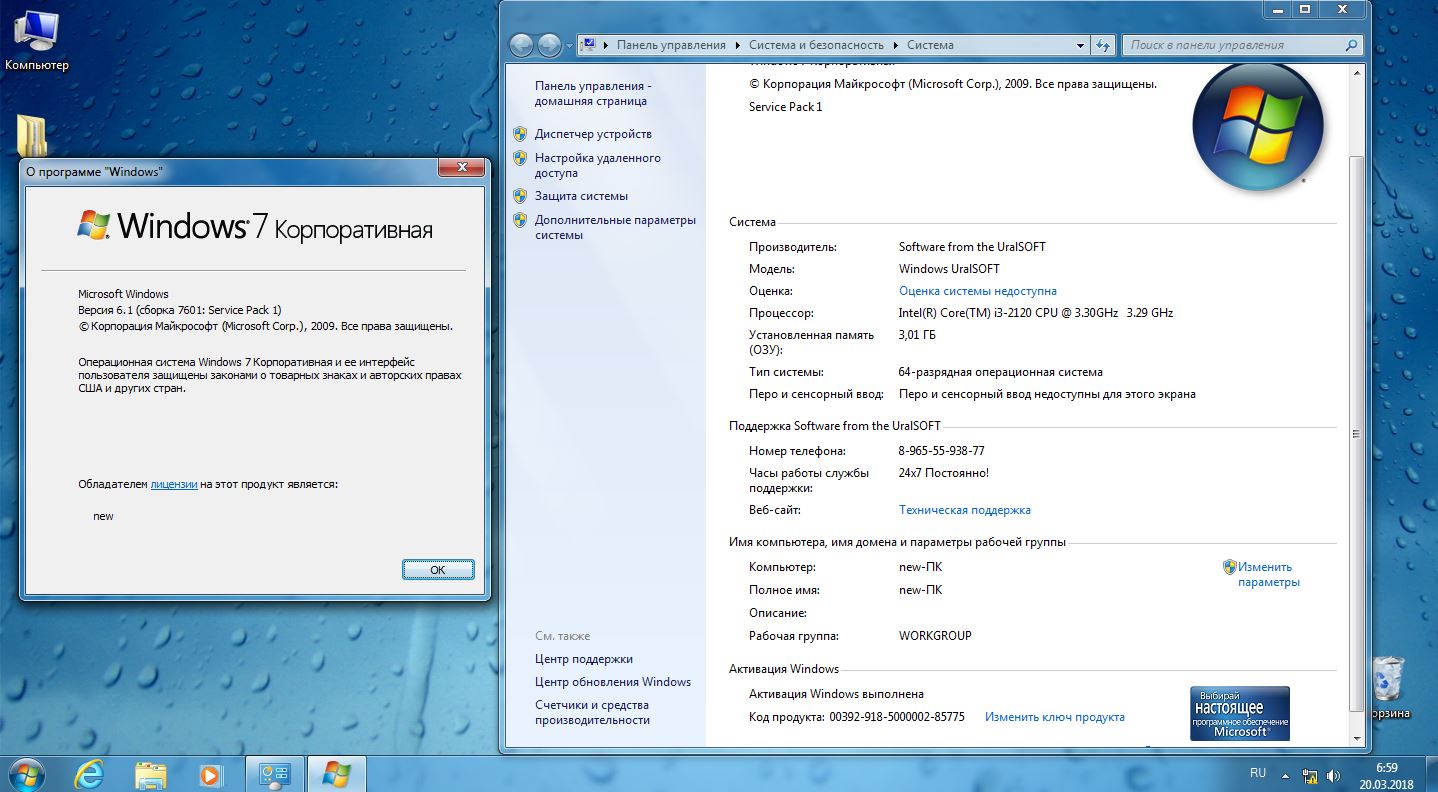
Task: Refresh the Control Panel address bar
Action: (1103, 45)
